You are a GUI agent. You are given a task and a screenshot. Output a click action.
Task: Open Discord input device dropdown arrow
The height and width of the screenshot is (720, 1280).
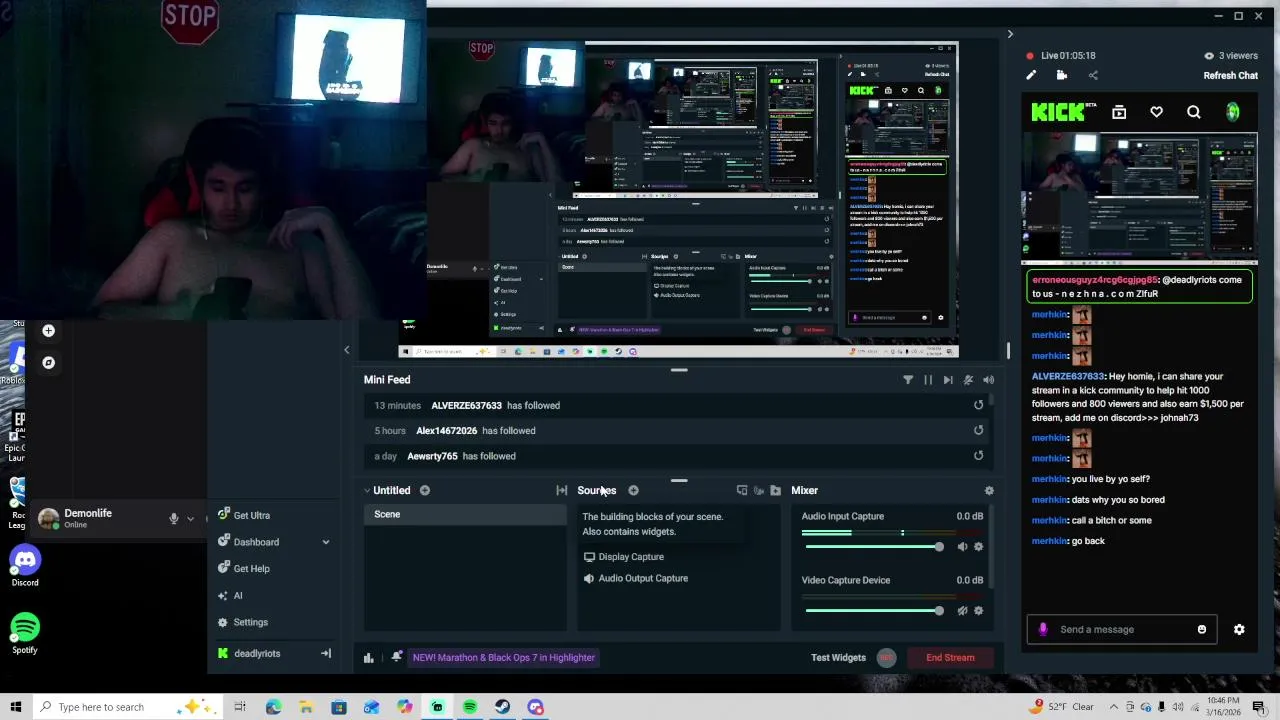coord(190,518)
